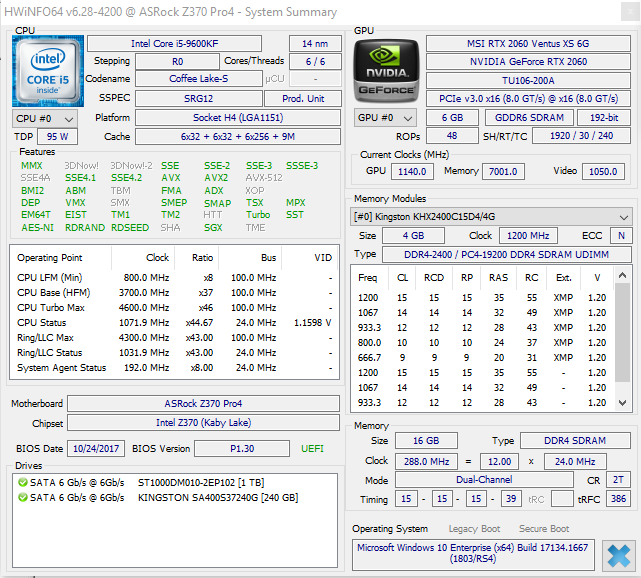Close the summary with the blue X button
Image resolution: width=641 pixels, height=578 pixels.
pos(618,556)
